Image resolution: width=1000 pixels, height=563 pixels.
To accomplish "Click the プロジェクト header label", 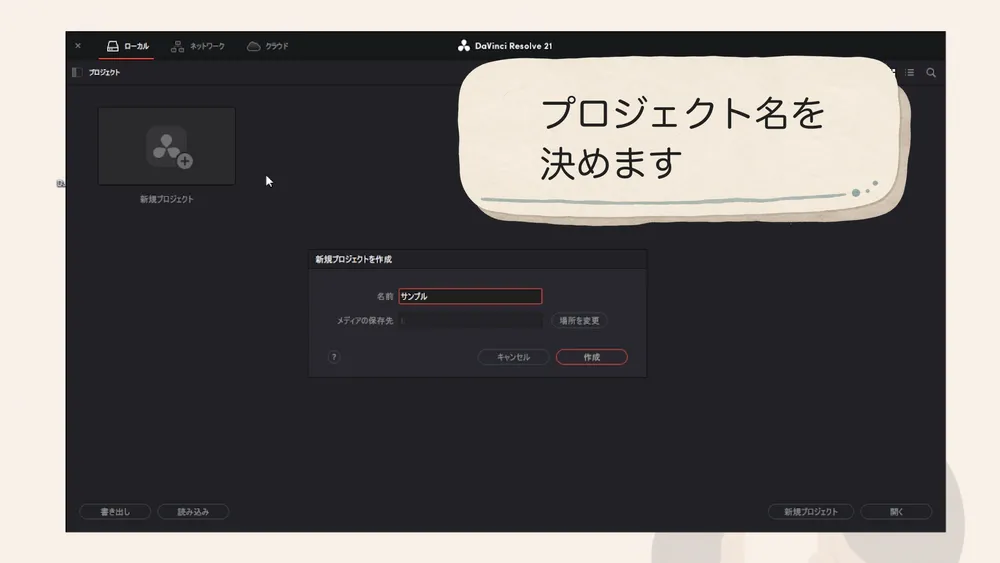I will coord(104,73).
